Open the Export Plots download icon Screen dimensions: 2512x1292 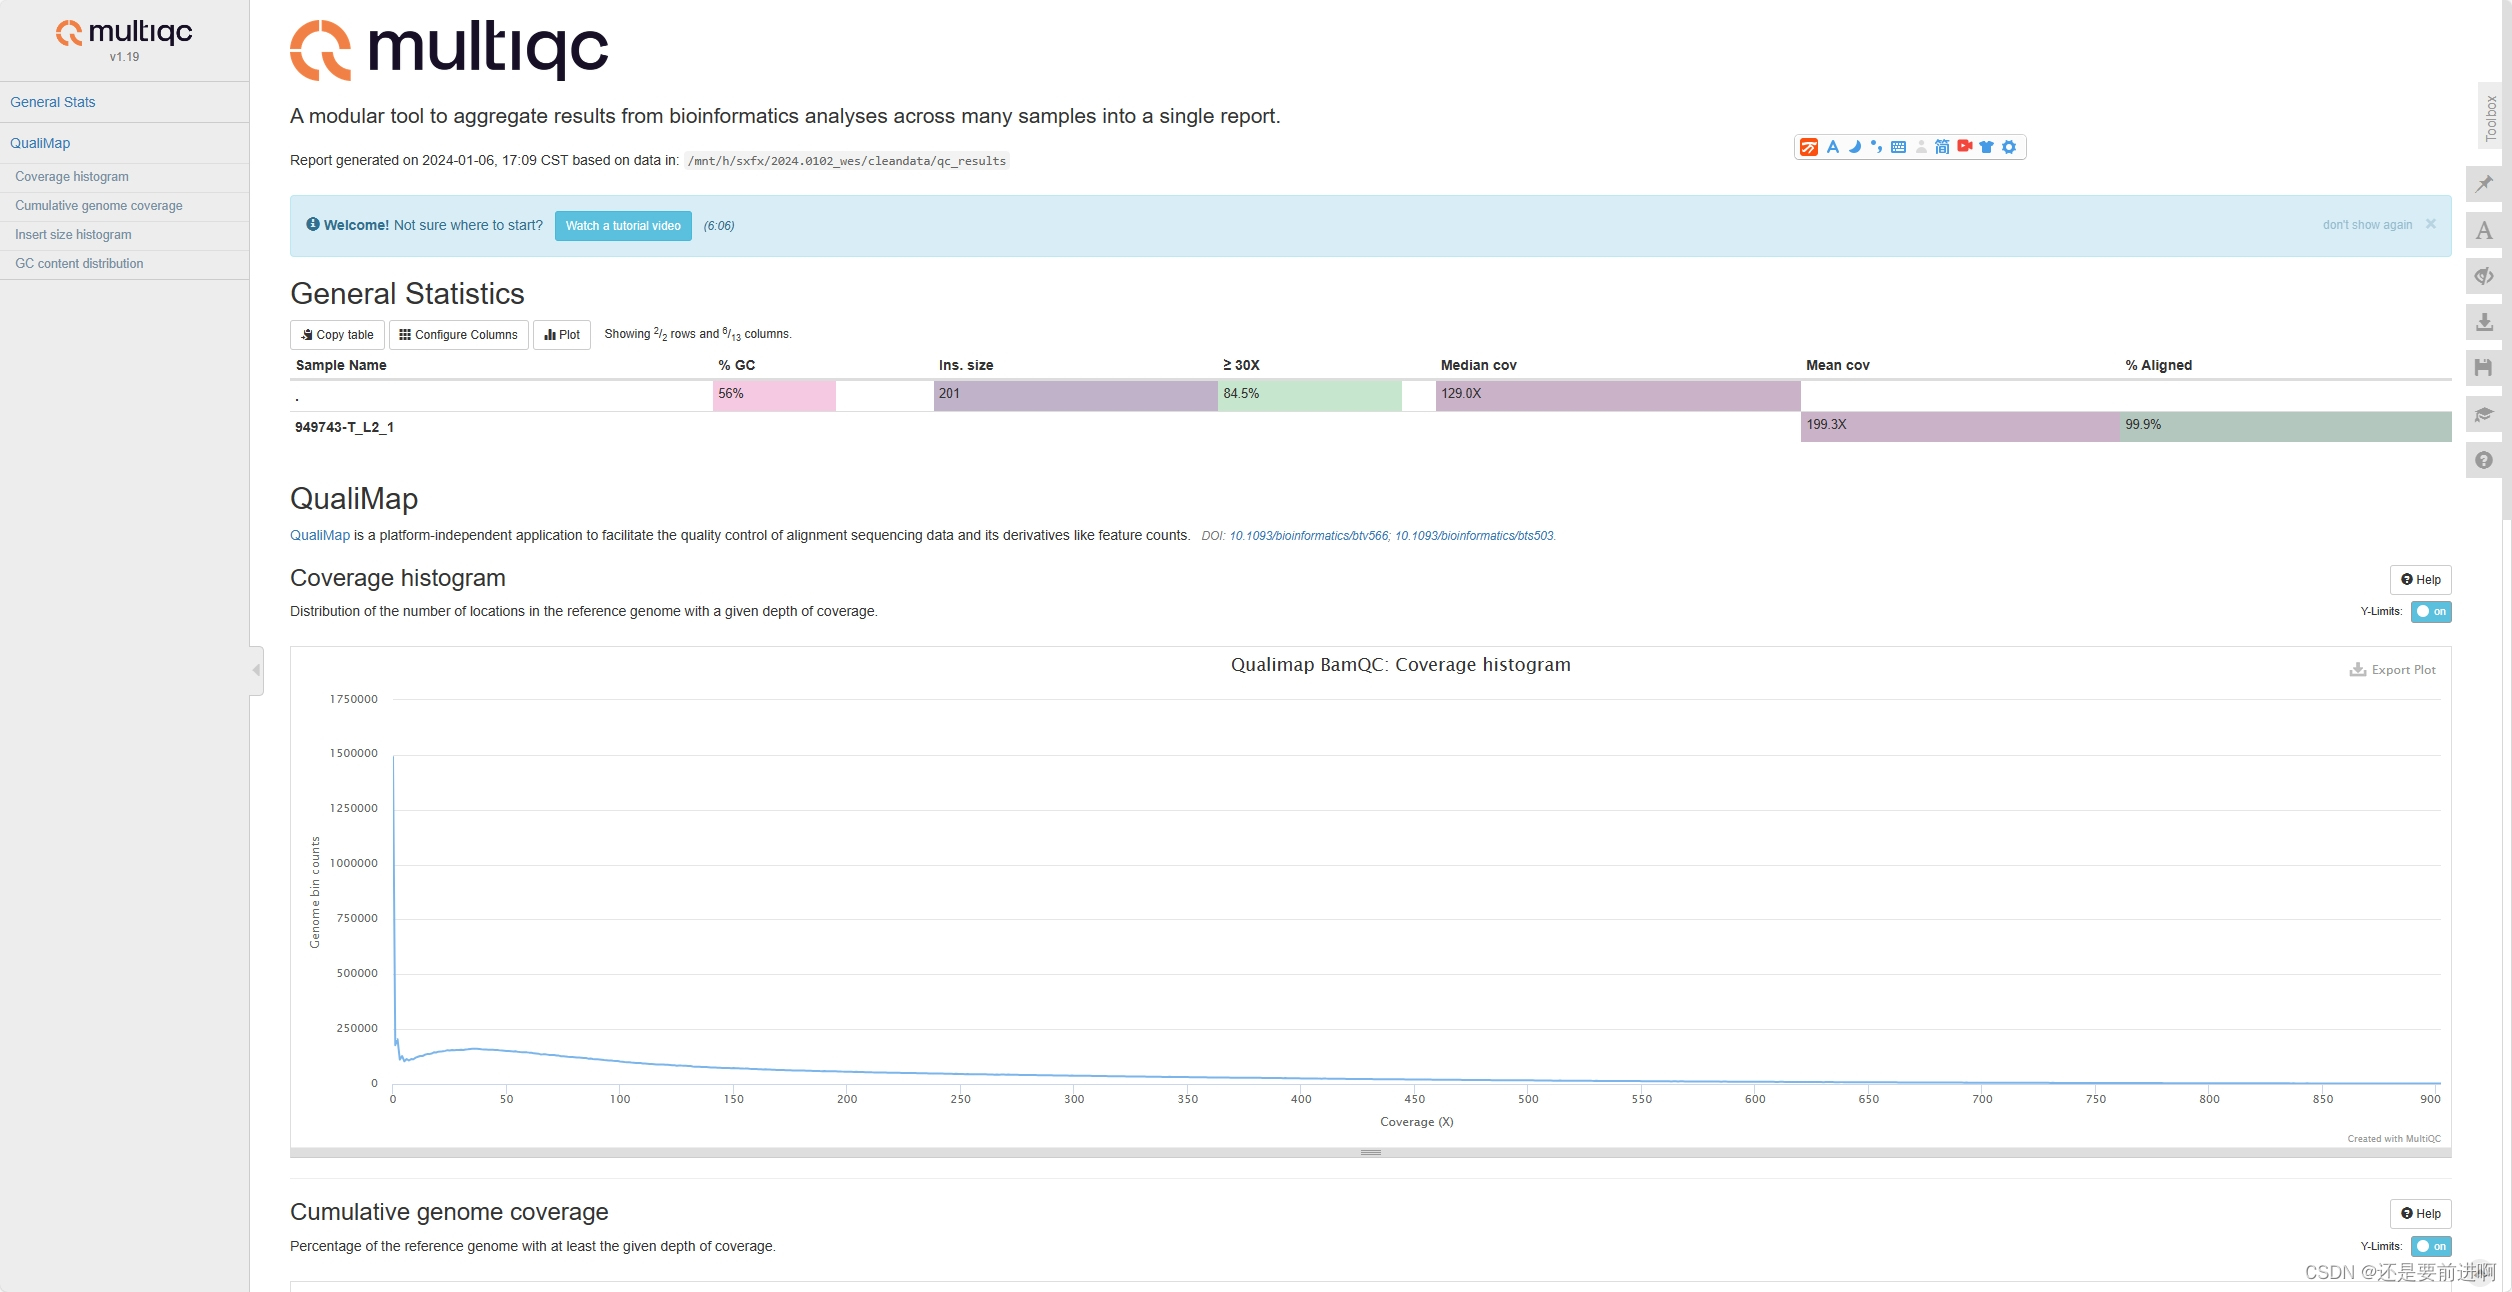tap(2484, 322)
